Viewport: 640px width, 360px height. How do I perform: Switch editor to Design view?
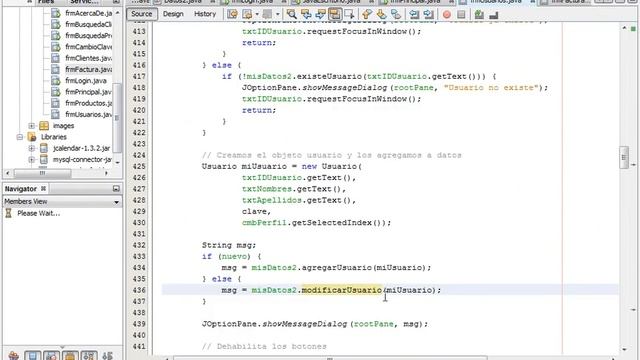(173, 14)
